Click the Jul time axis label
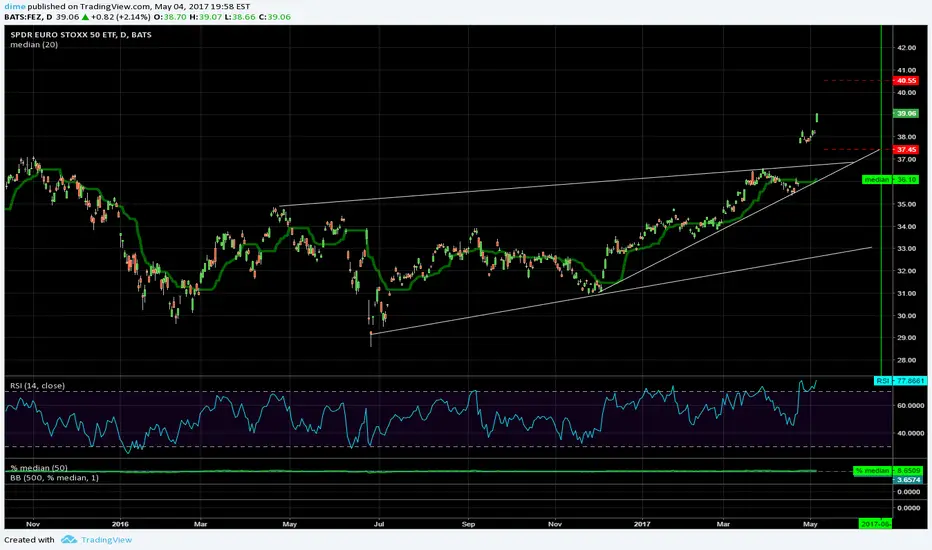This screenshot has height=550, width=932. pos(379,524)
